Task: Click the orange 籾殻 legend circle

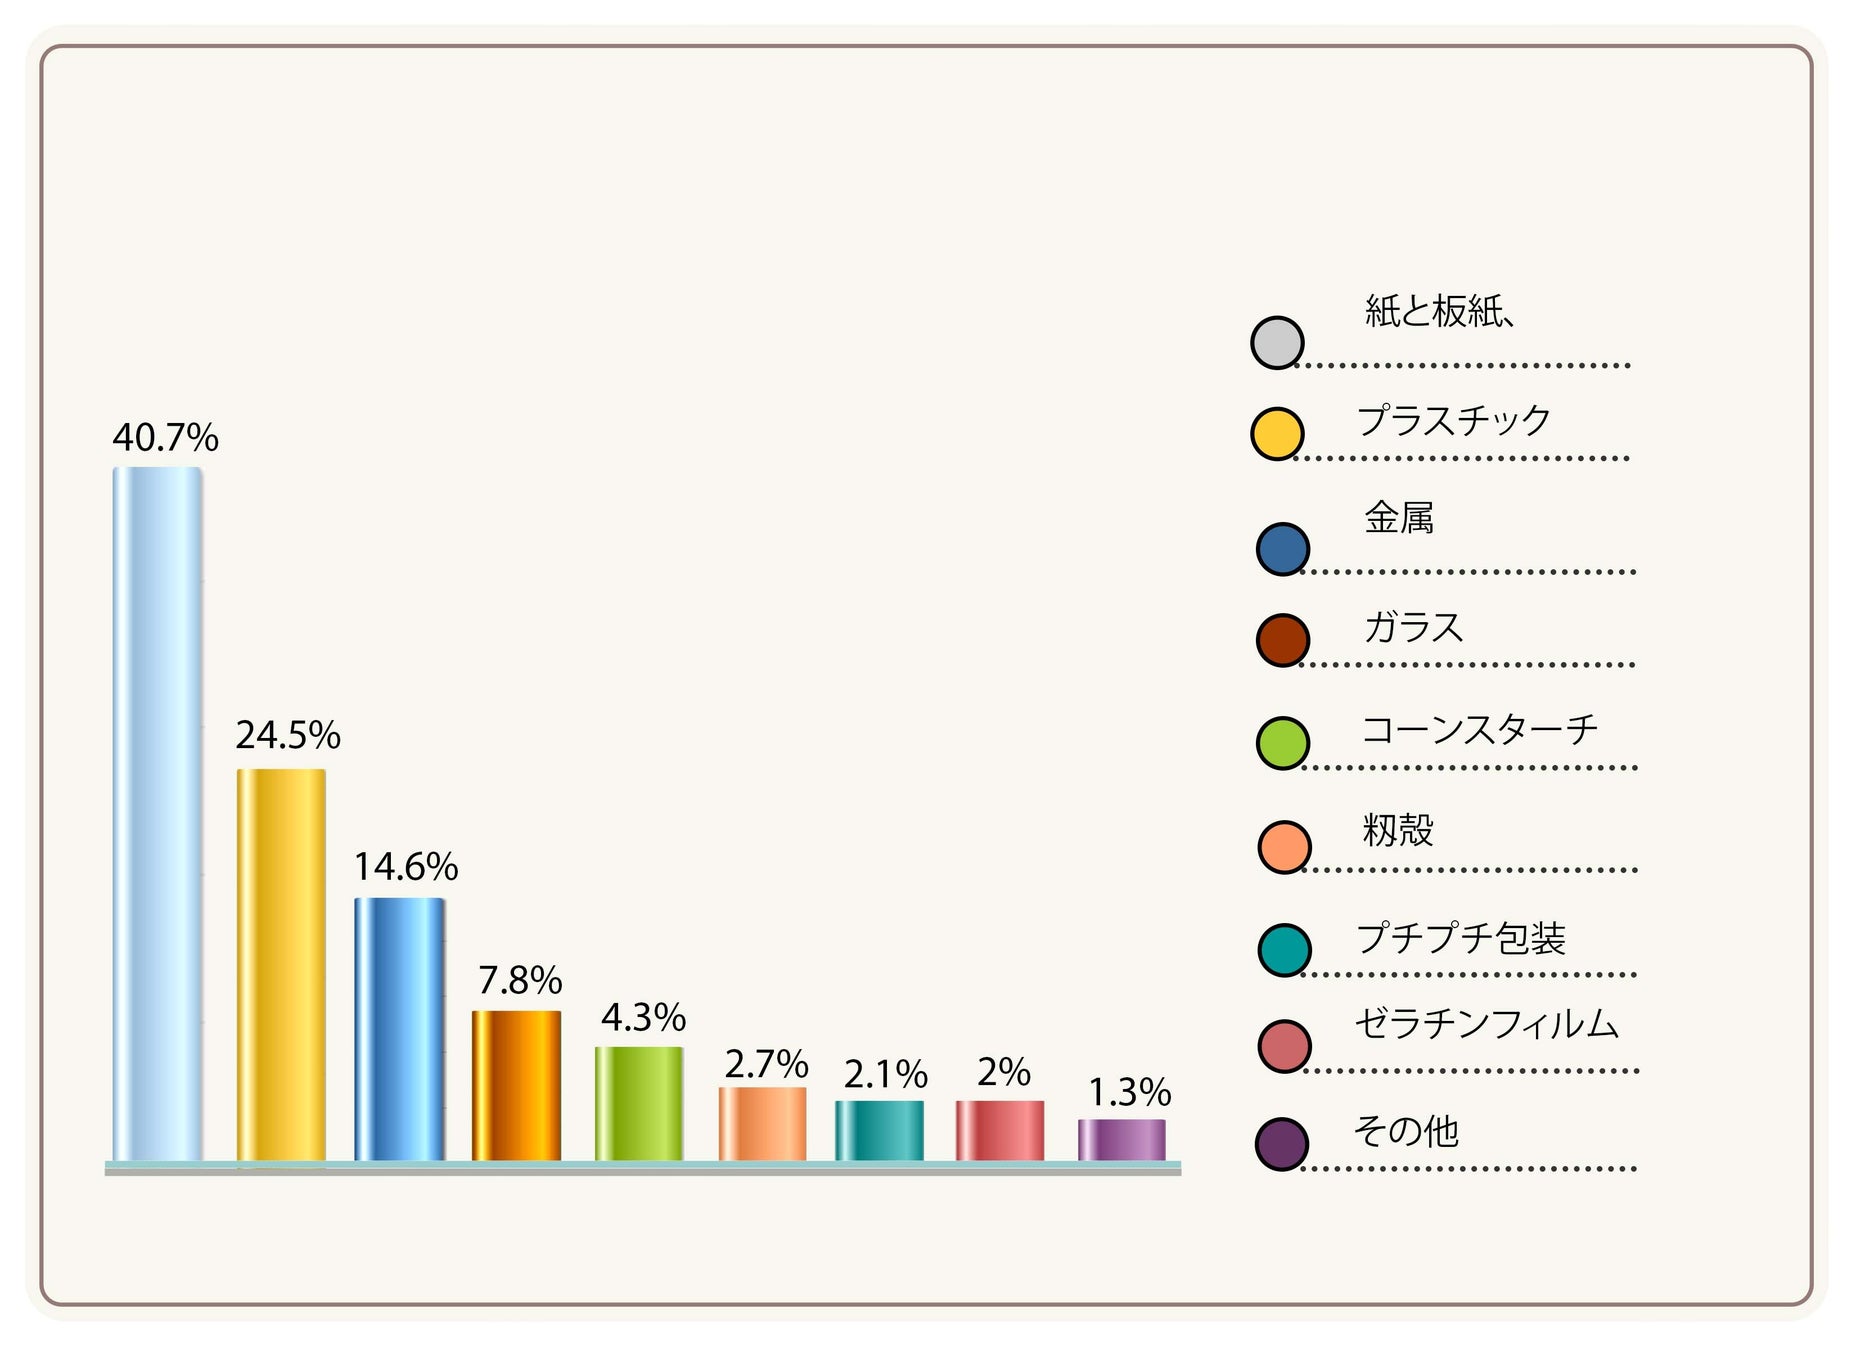Action: click(1284, 847)
